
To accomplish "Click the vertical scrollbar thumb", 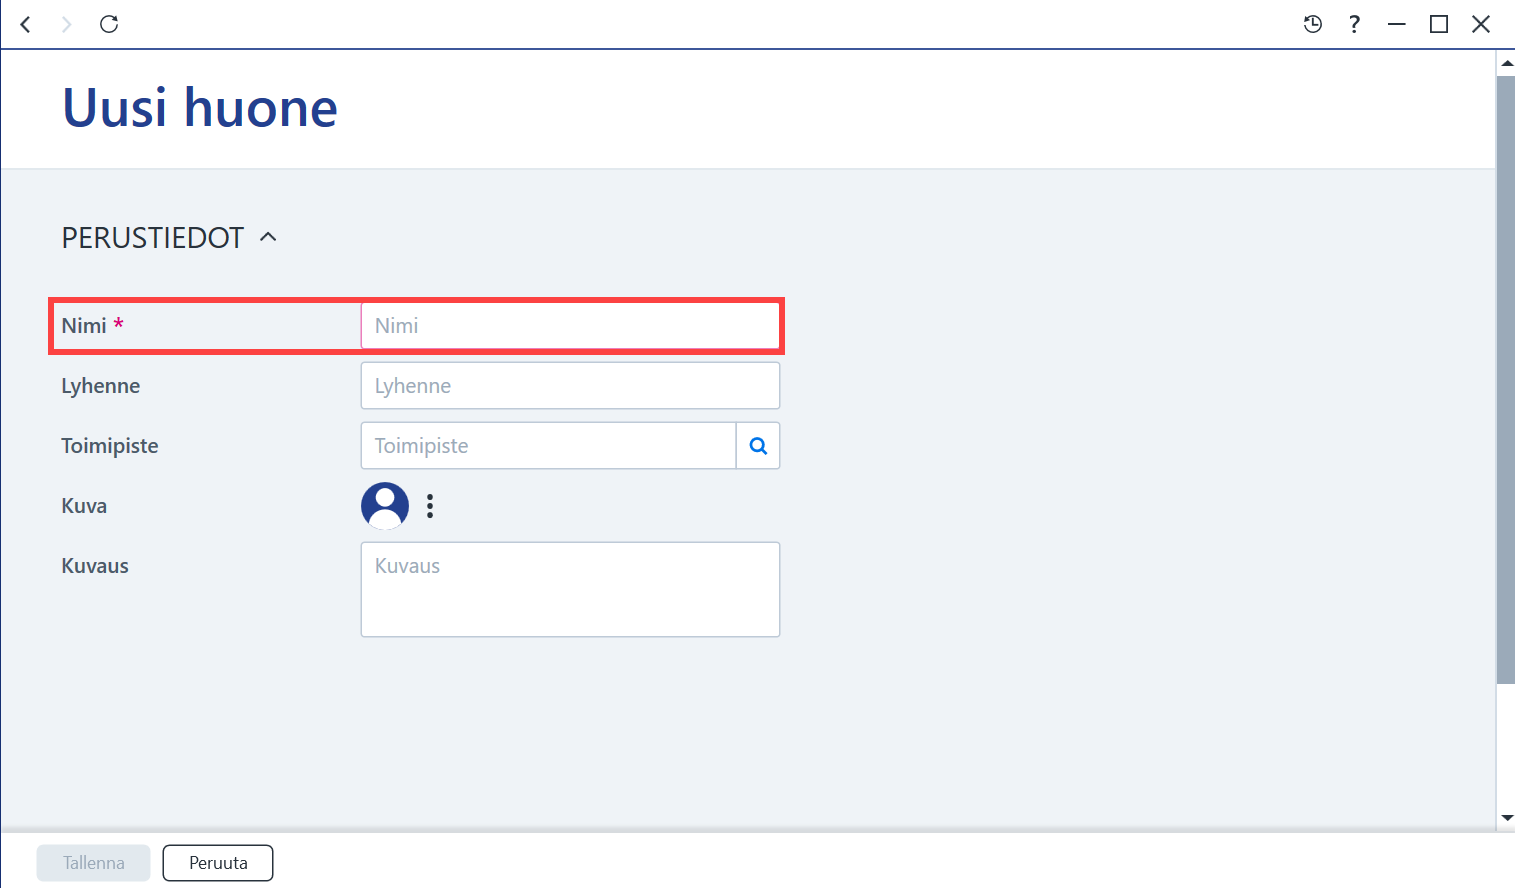I will 1505,380.
